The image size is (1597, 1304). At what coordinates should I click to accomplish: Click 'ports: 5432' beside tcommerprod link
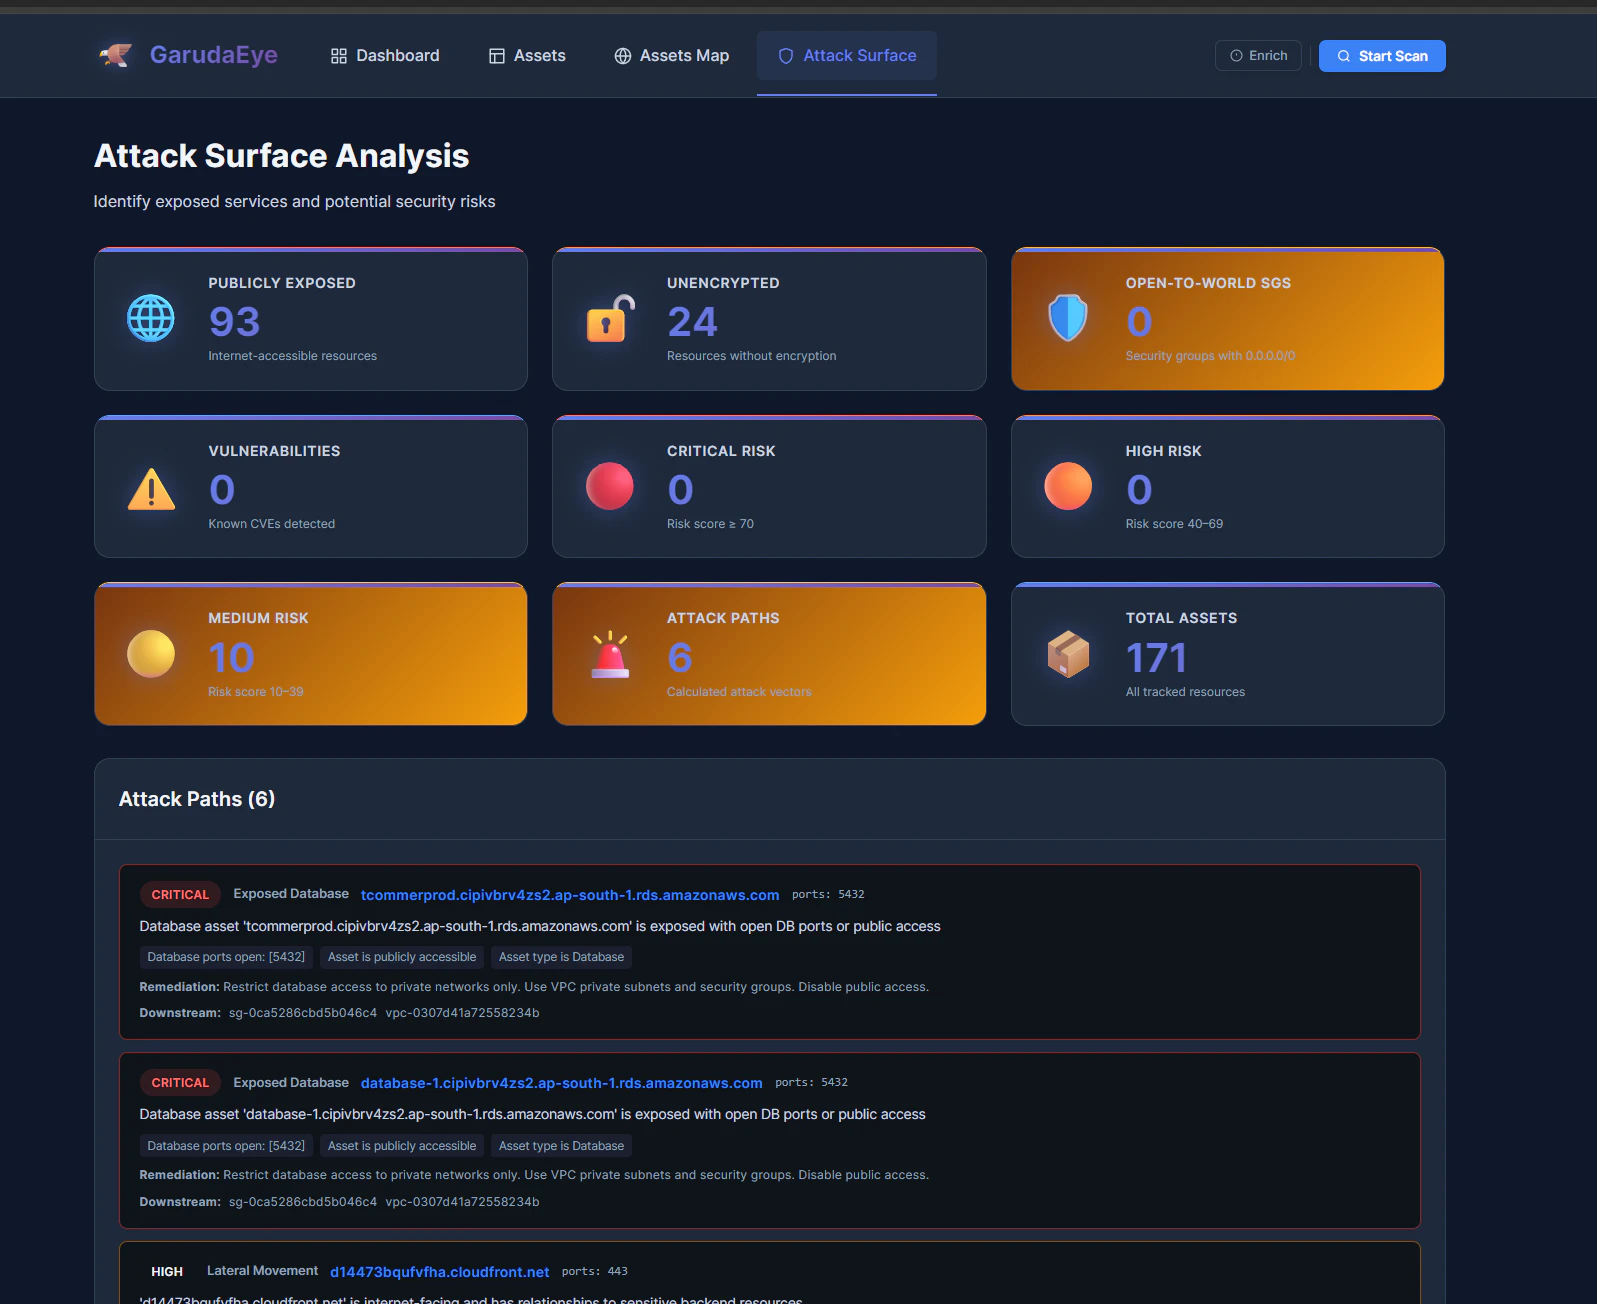[x=828, y=895]
